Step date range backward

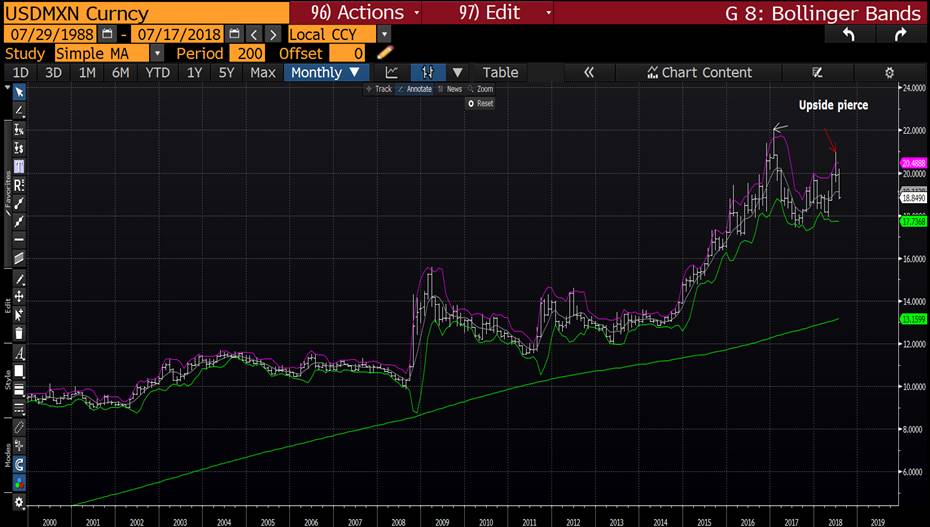point(254,34)
